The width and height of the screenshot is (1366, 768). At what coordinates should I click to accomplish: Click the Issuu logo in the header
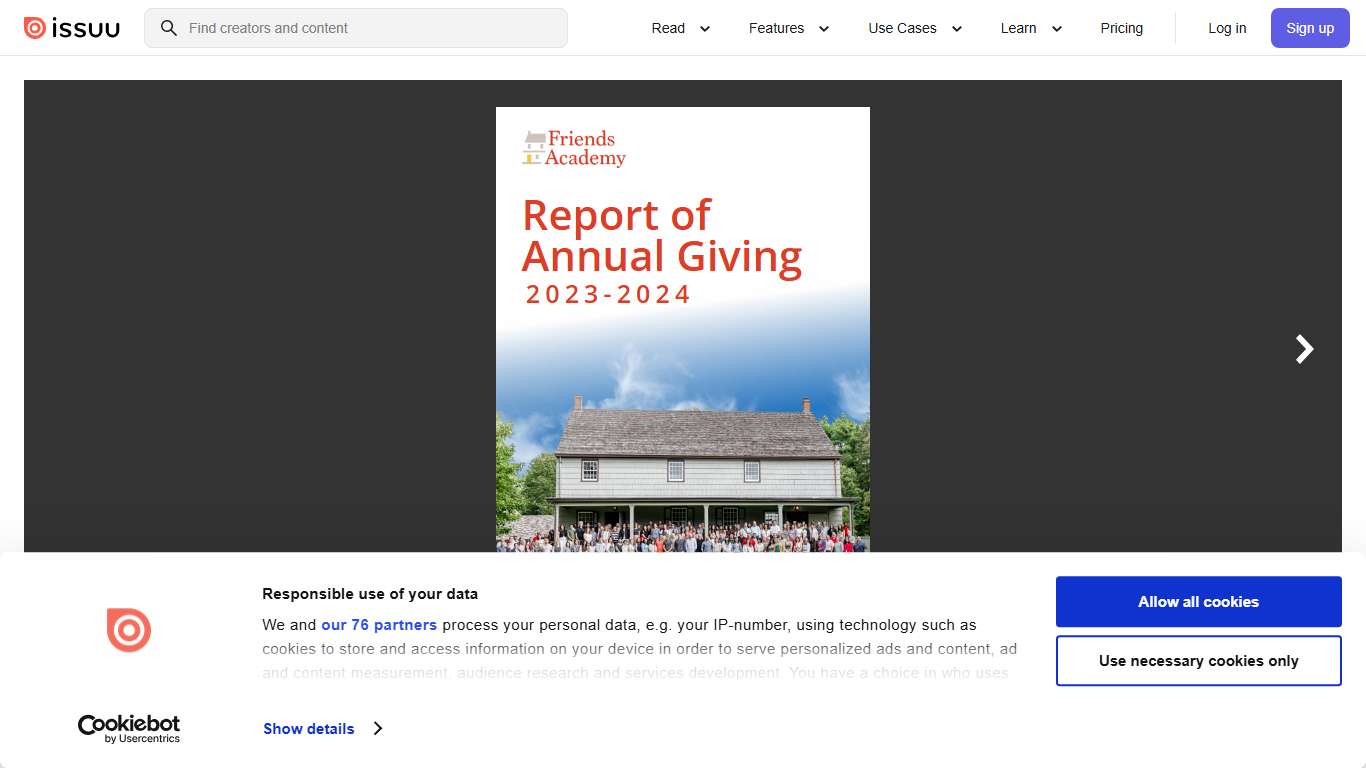71,28
